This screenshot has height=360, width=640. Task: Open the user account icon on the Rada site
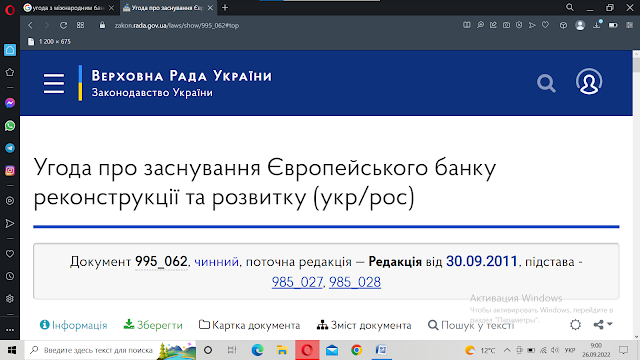click(x=589, y=82)
